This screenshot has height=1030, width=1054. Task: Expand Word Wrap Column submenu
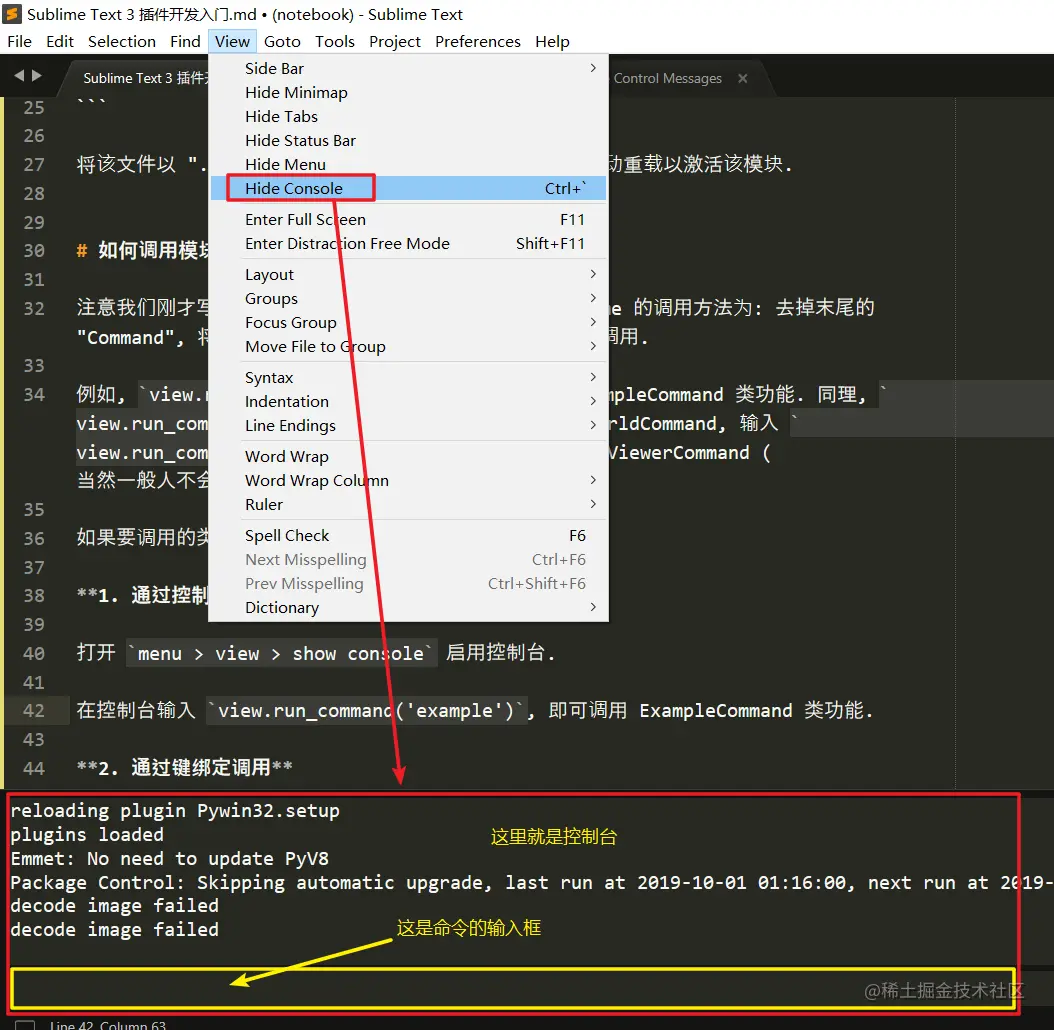(408, 481)
